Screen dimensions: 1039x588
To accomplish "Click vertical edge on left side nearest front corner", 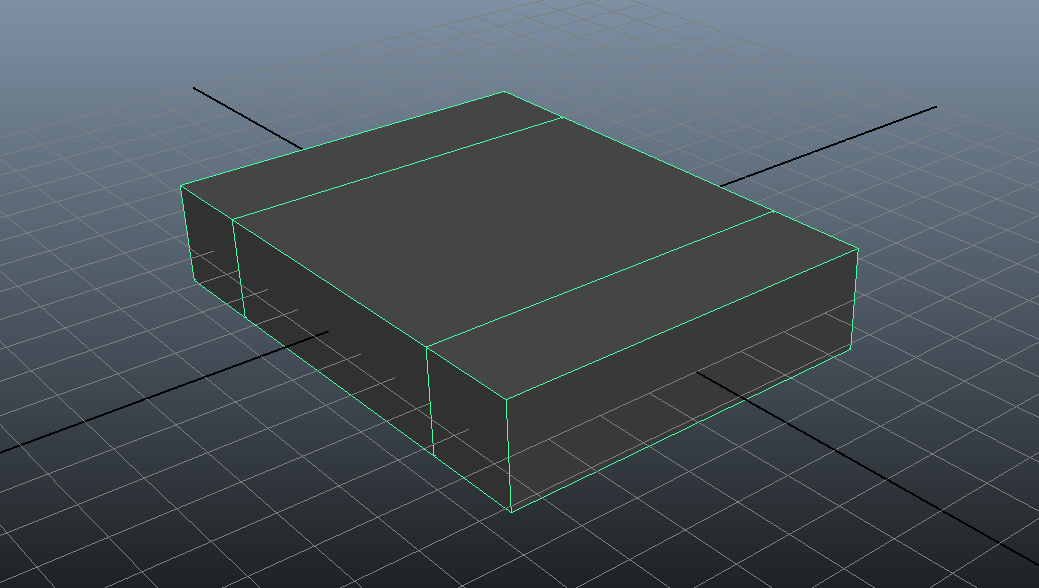I will point(430,400).
